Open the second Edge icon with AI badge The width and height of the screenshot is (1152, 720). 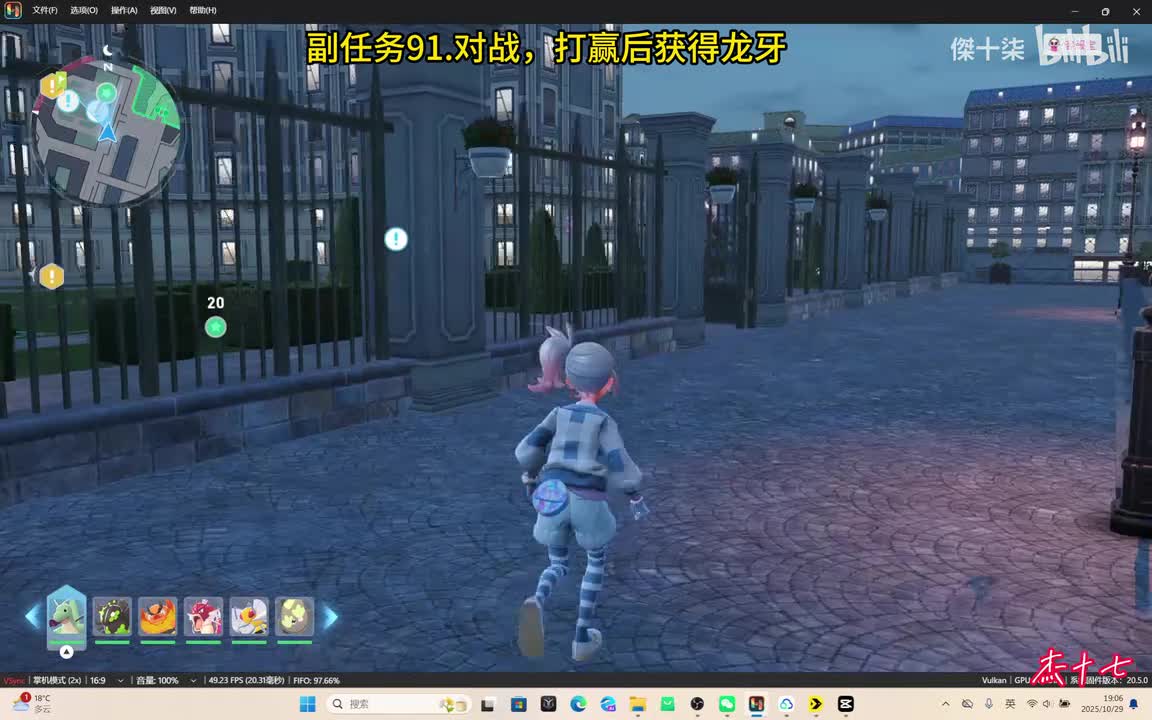(608, 704)
